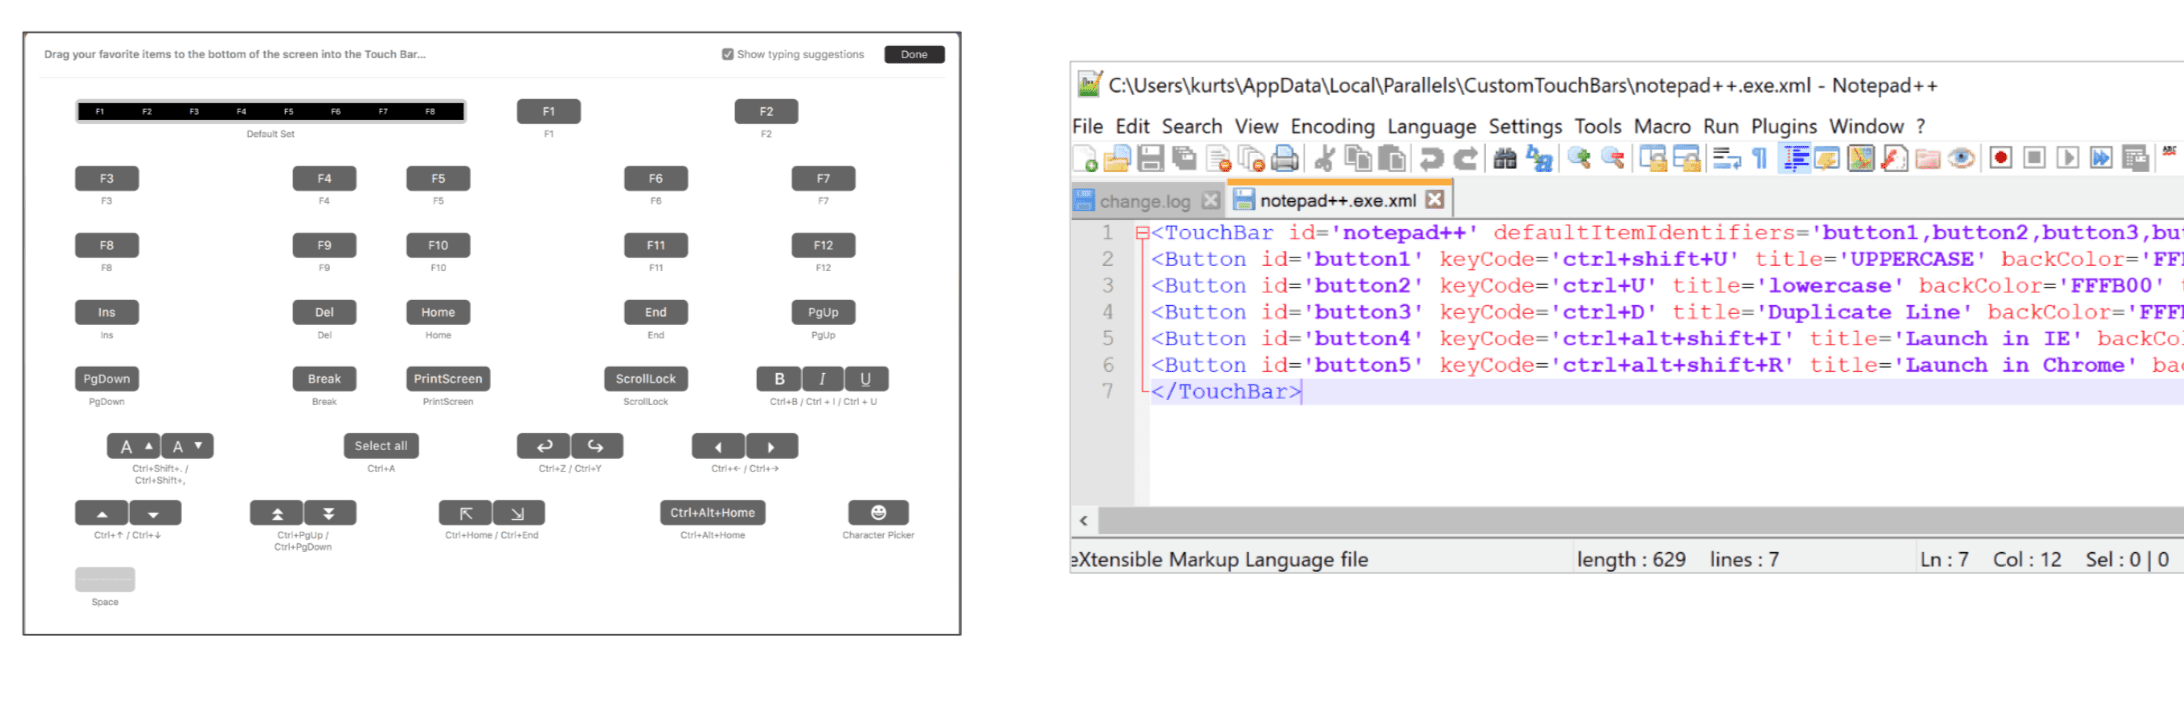
Task: Open Find with the binoculars icon
Action: tap(1504, 158)
